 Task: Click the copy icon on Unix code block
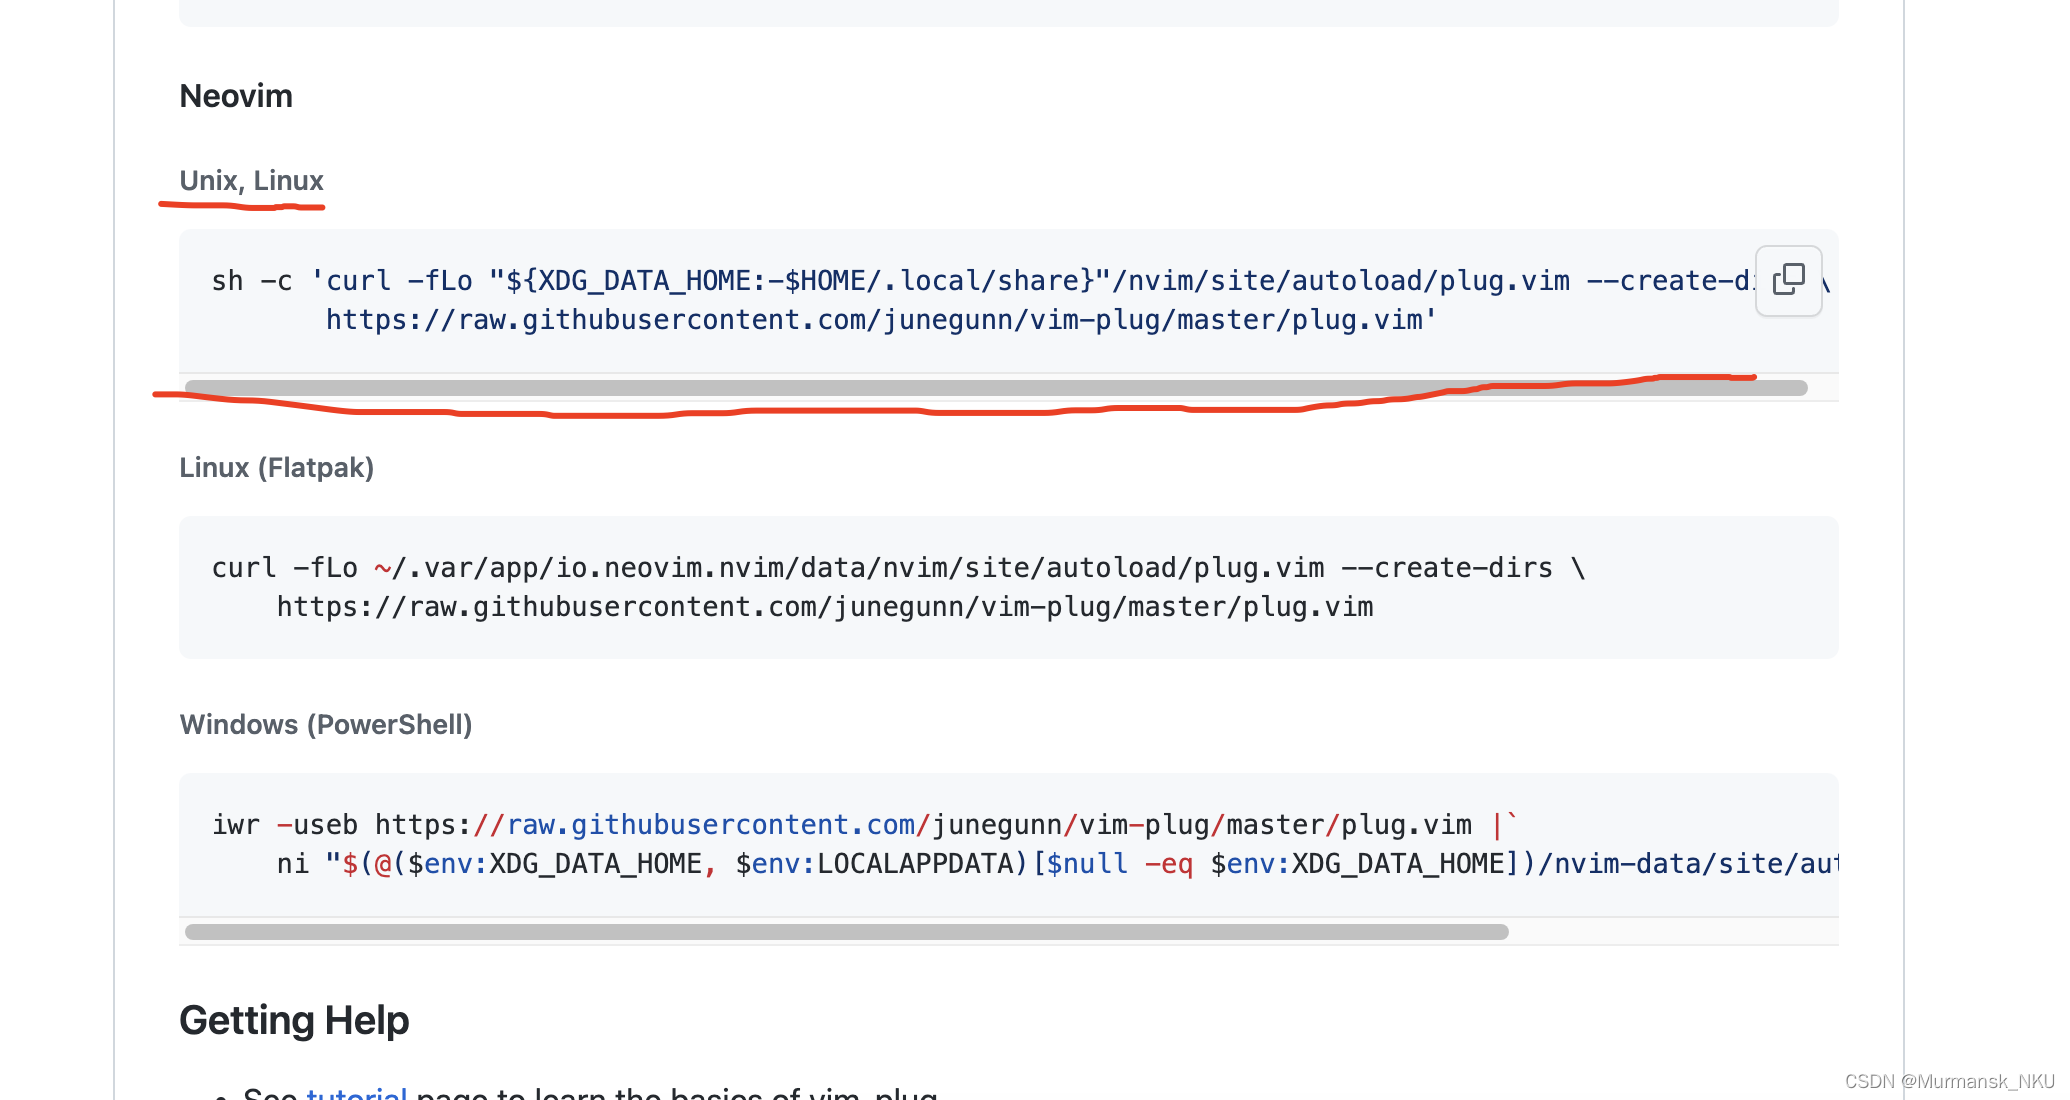(1788, 280)
